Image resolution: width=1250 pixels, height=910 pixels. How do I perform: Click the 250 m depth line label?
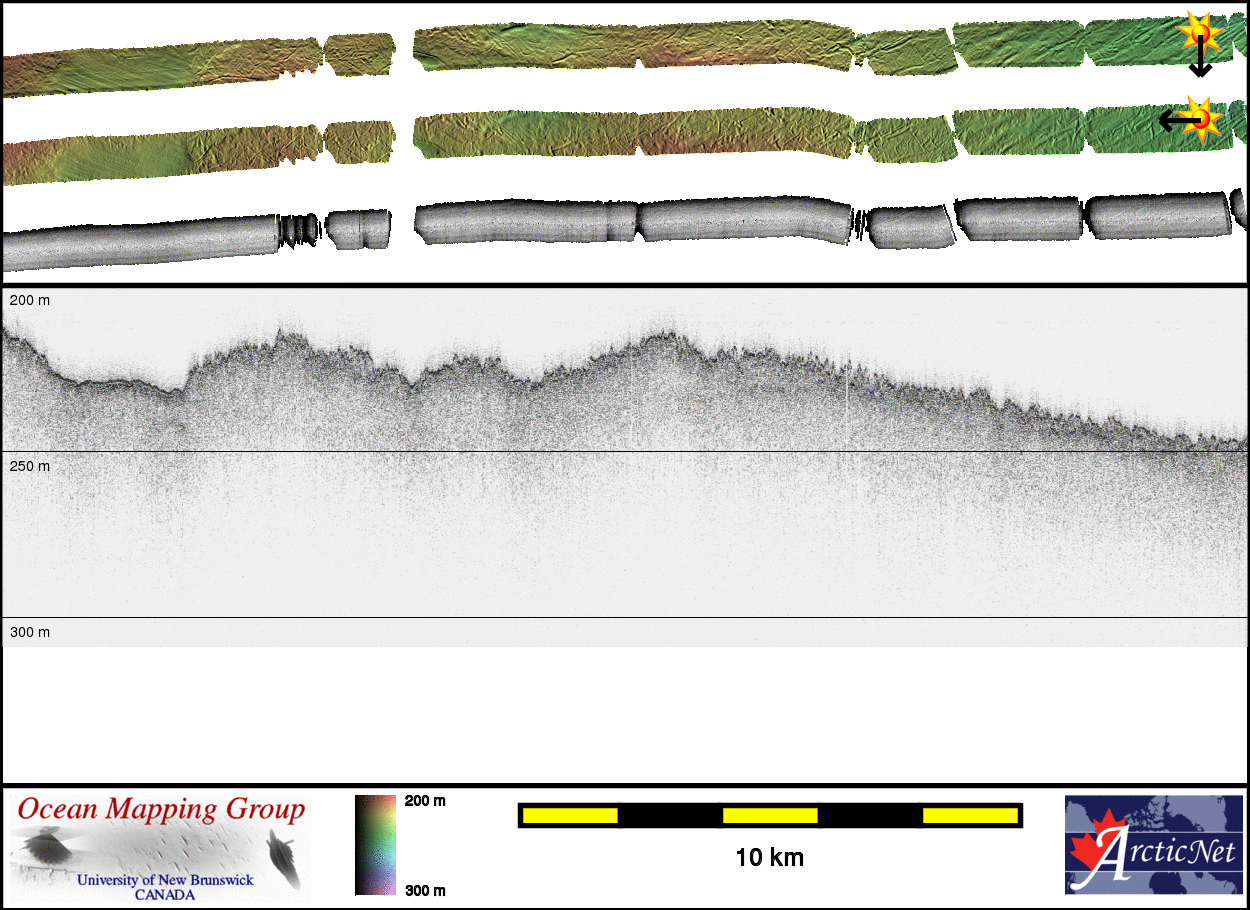tap(29, 466)
